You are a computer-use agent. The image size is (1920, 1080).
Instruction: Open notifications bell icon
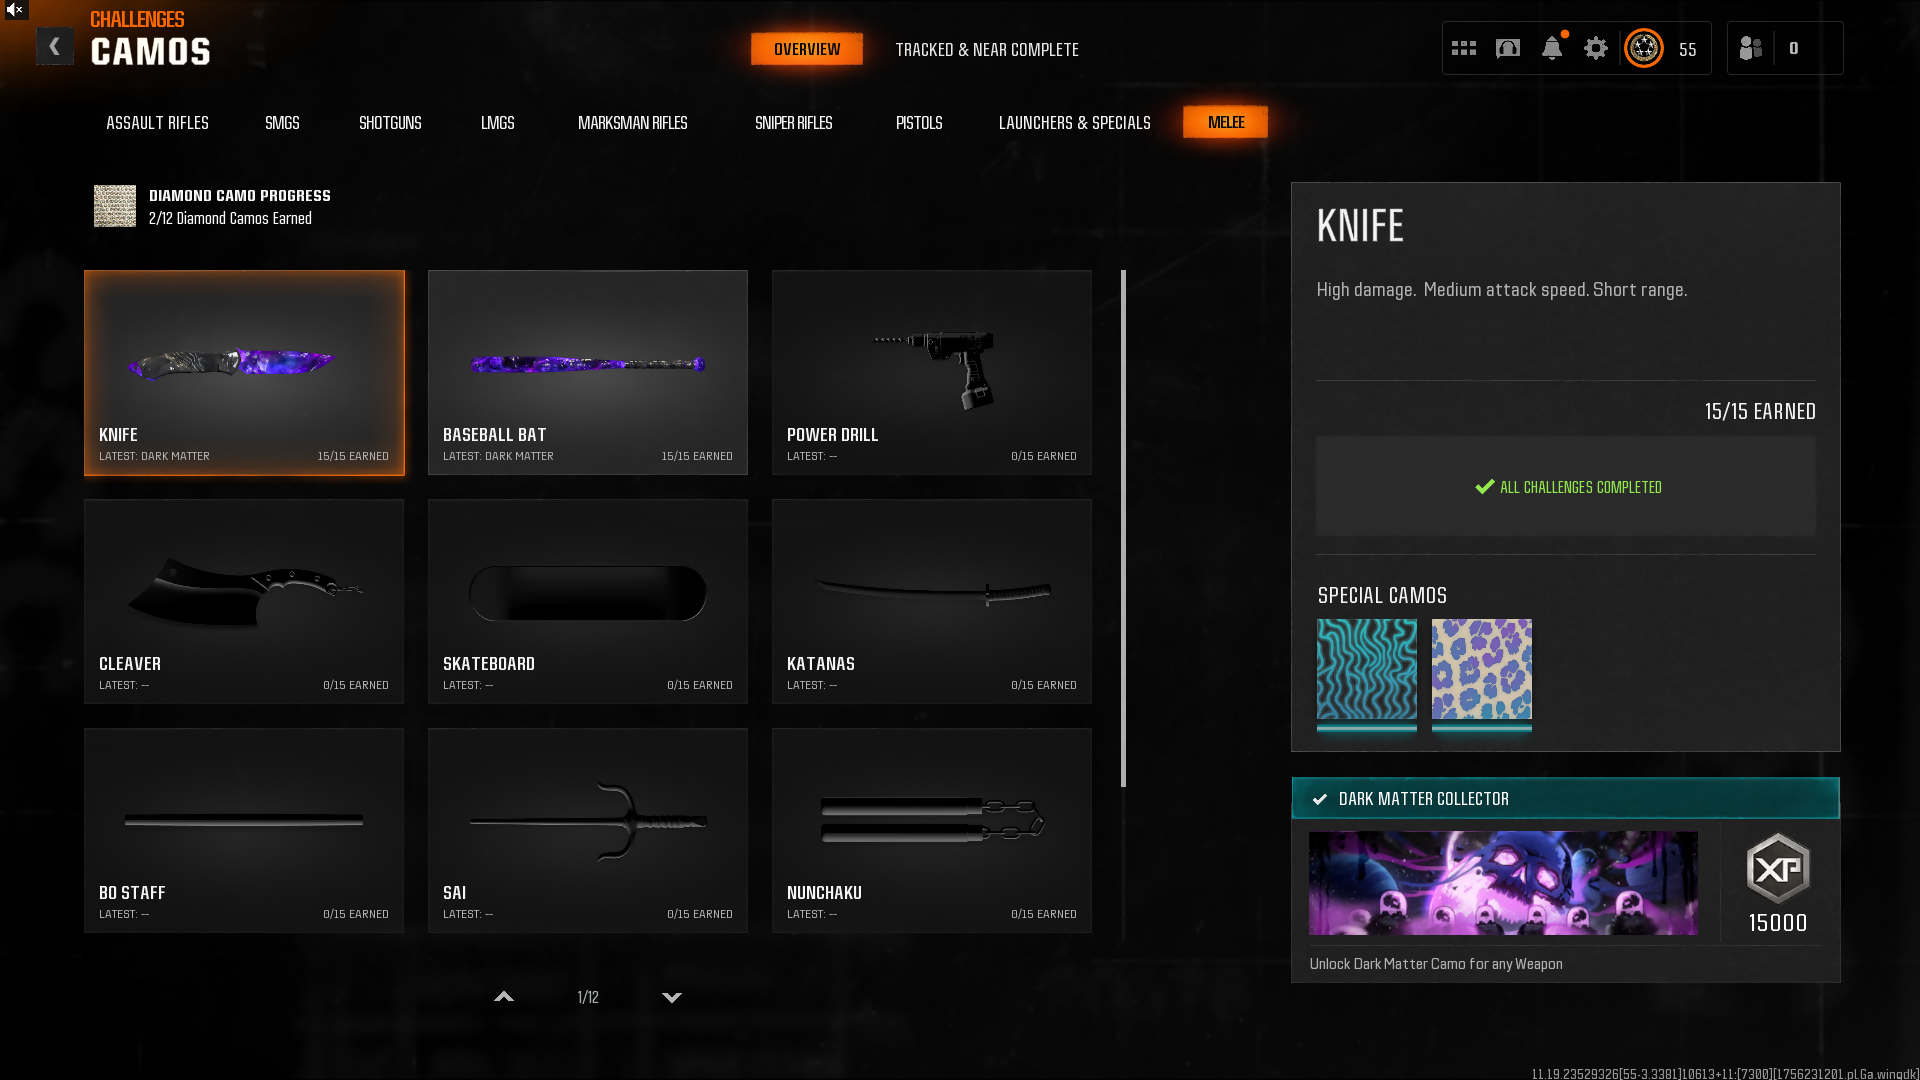[x=1552, y=48]
